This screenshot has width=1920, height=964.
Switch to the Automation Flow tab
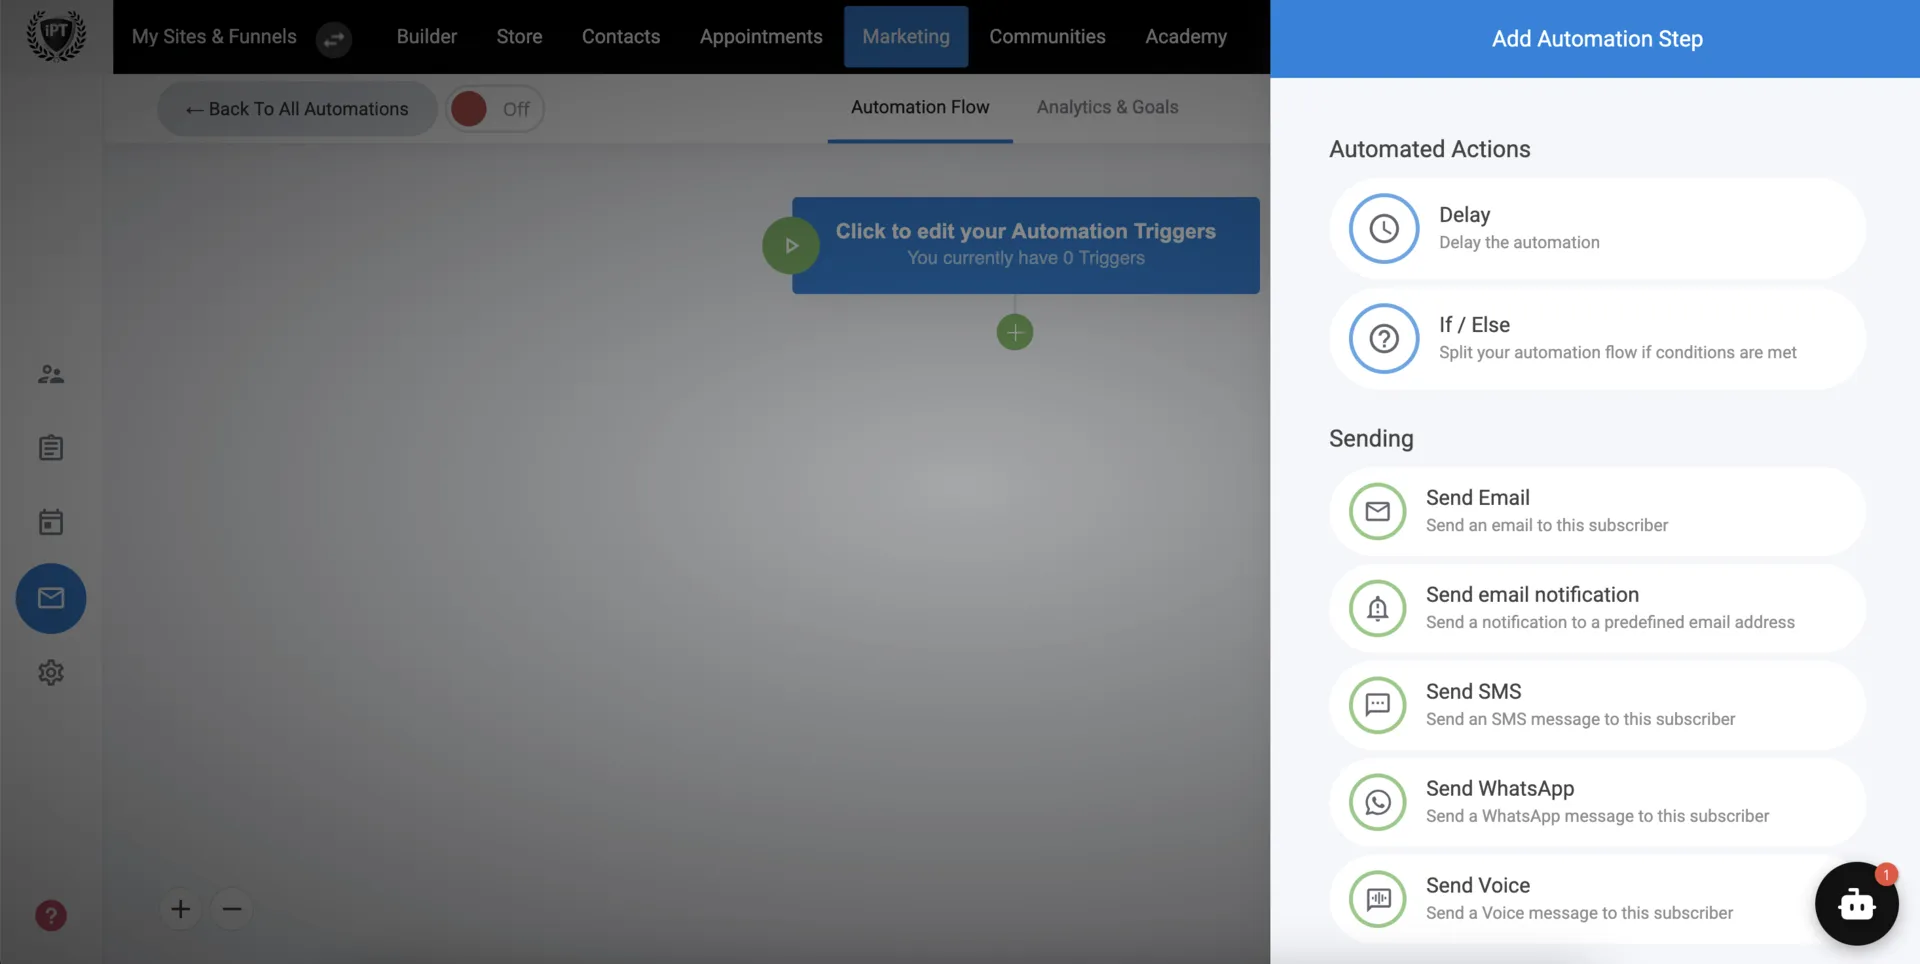(x=920, y=107)
